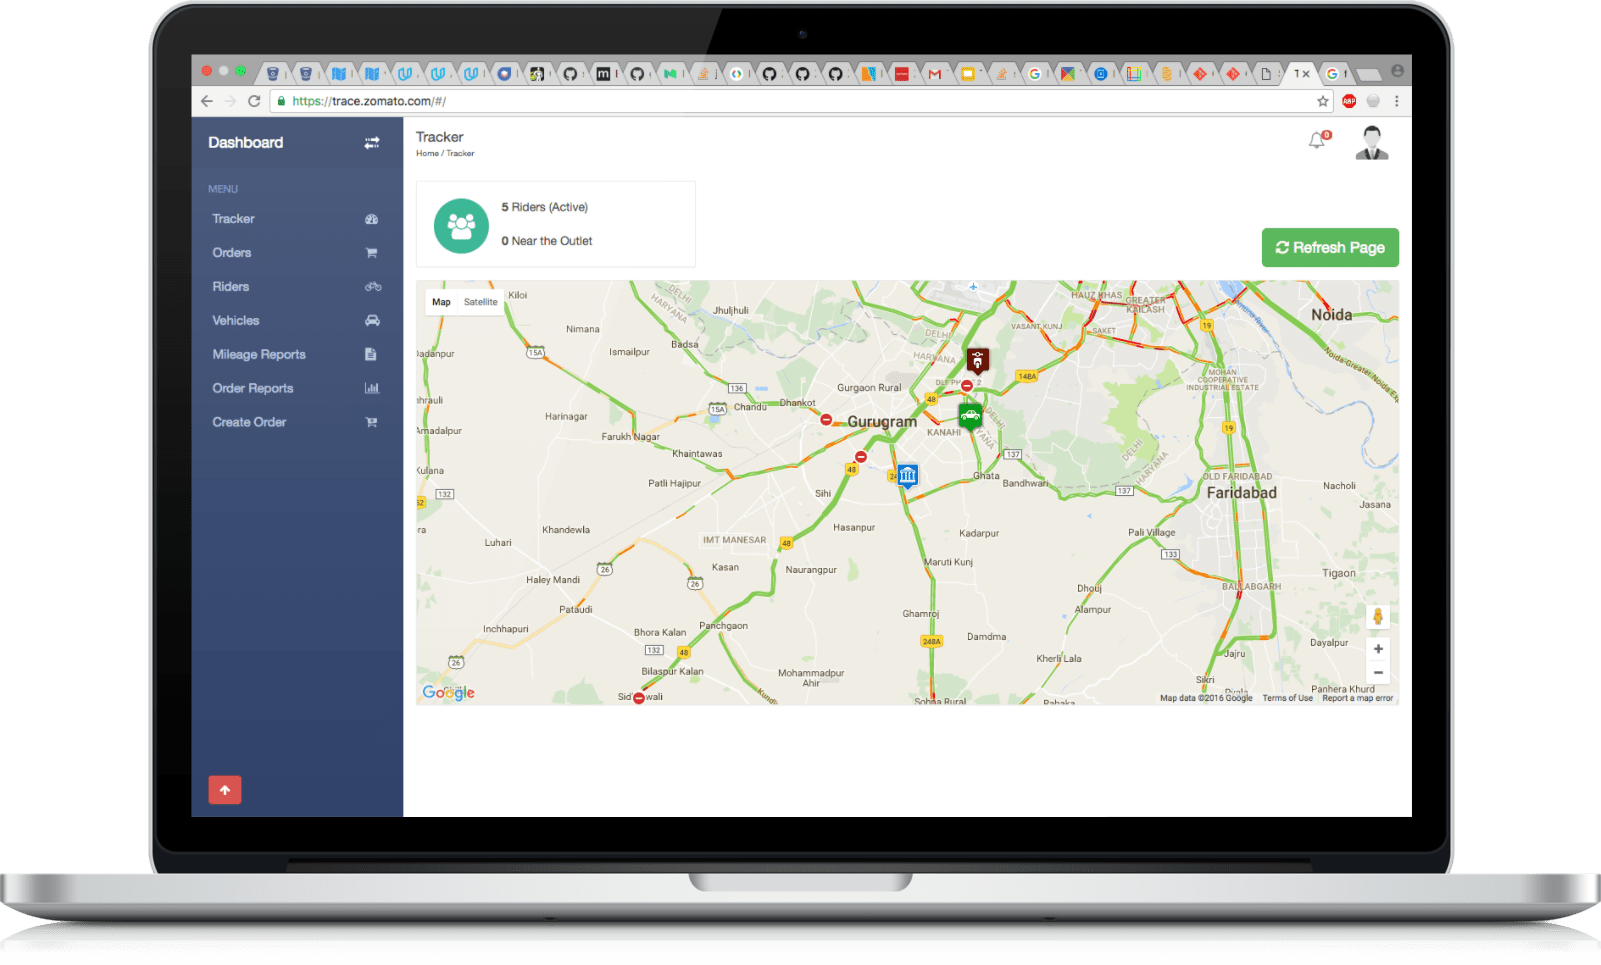The height and width of the screenshot is (965, 1601).
Task: Switch to the Gmail browser tab
Action: point(935,74)
